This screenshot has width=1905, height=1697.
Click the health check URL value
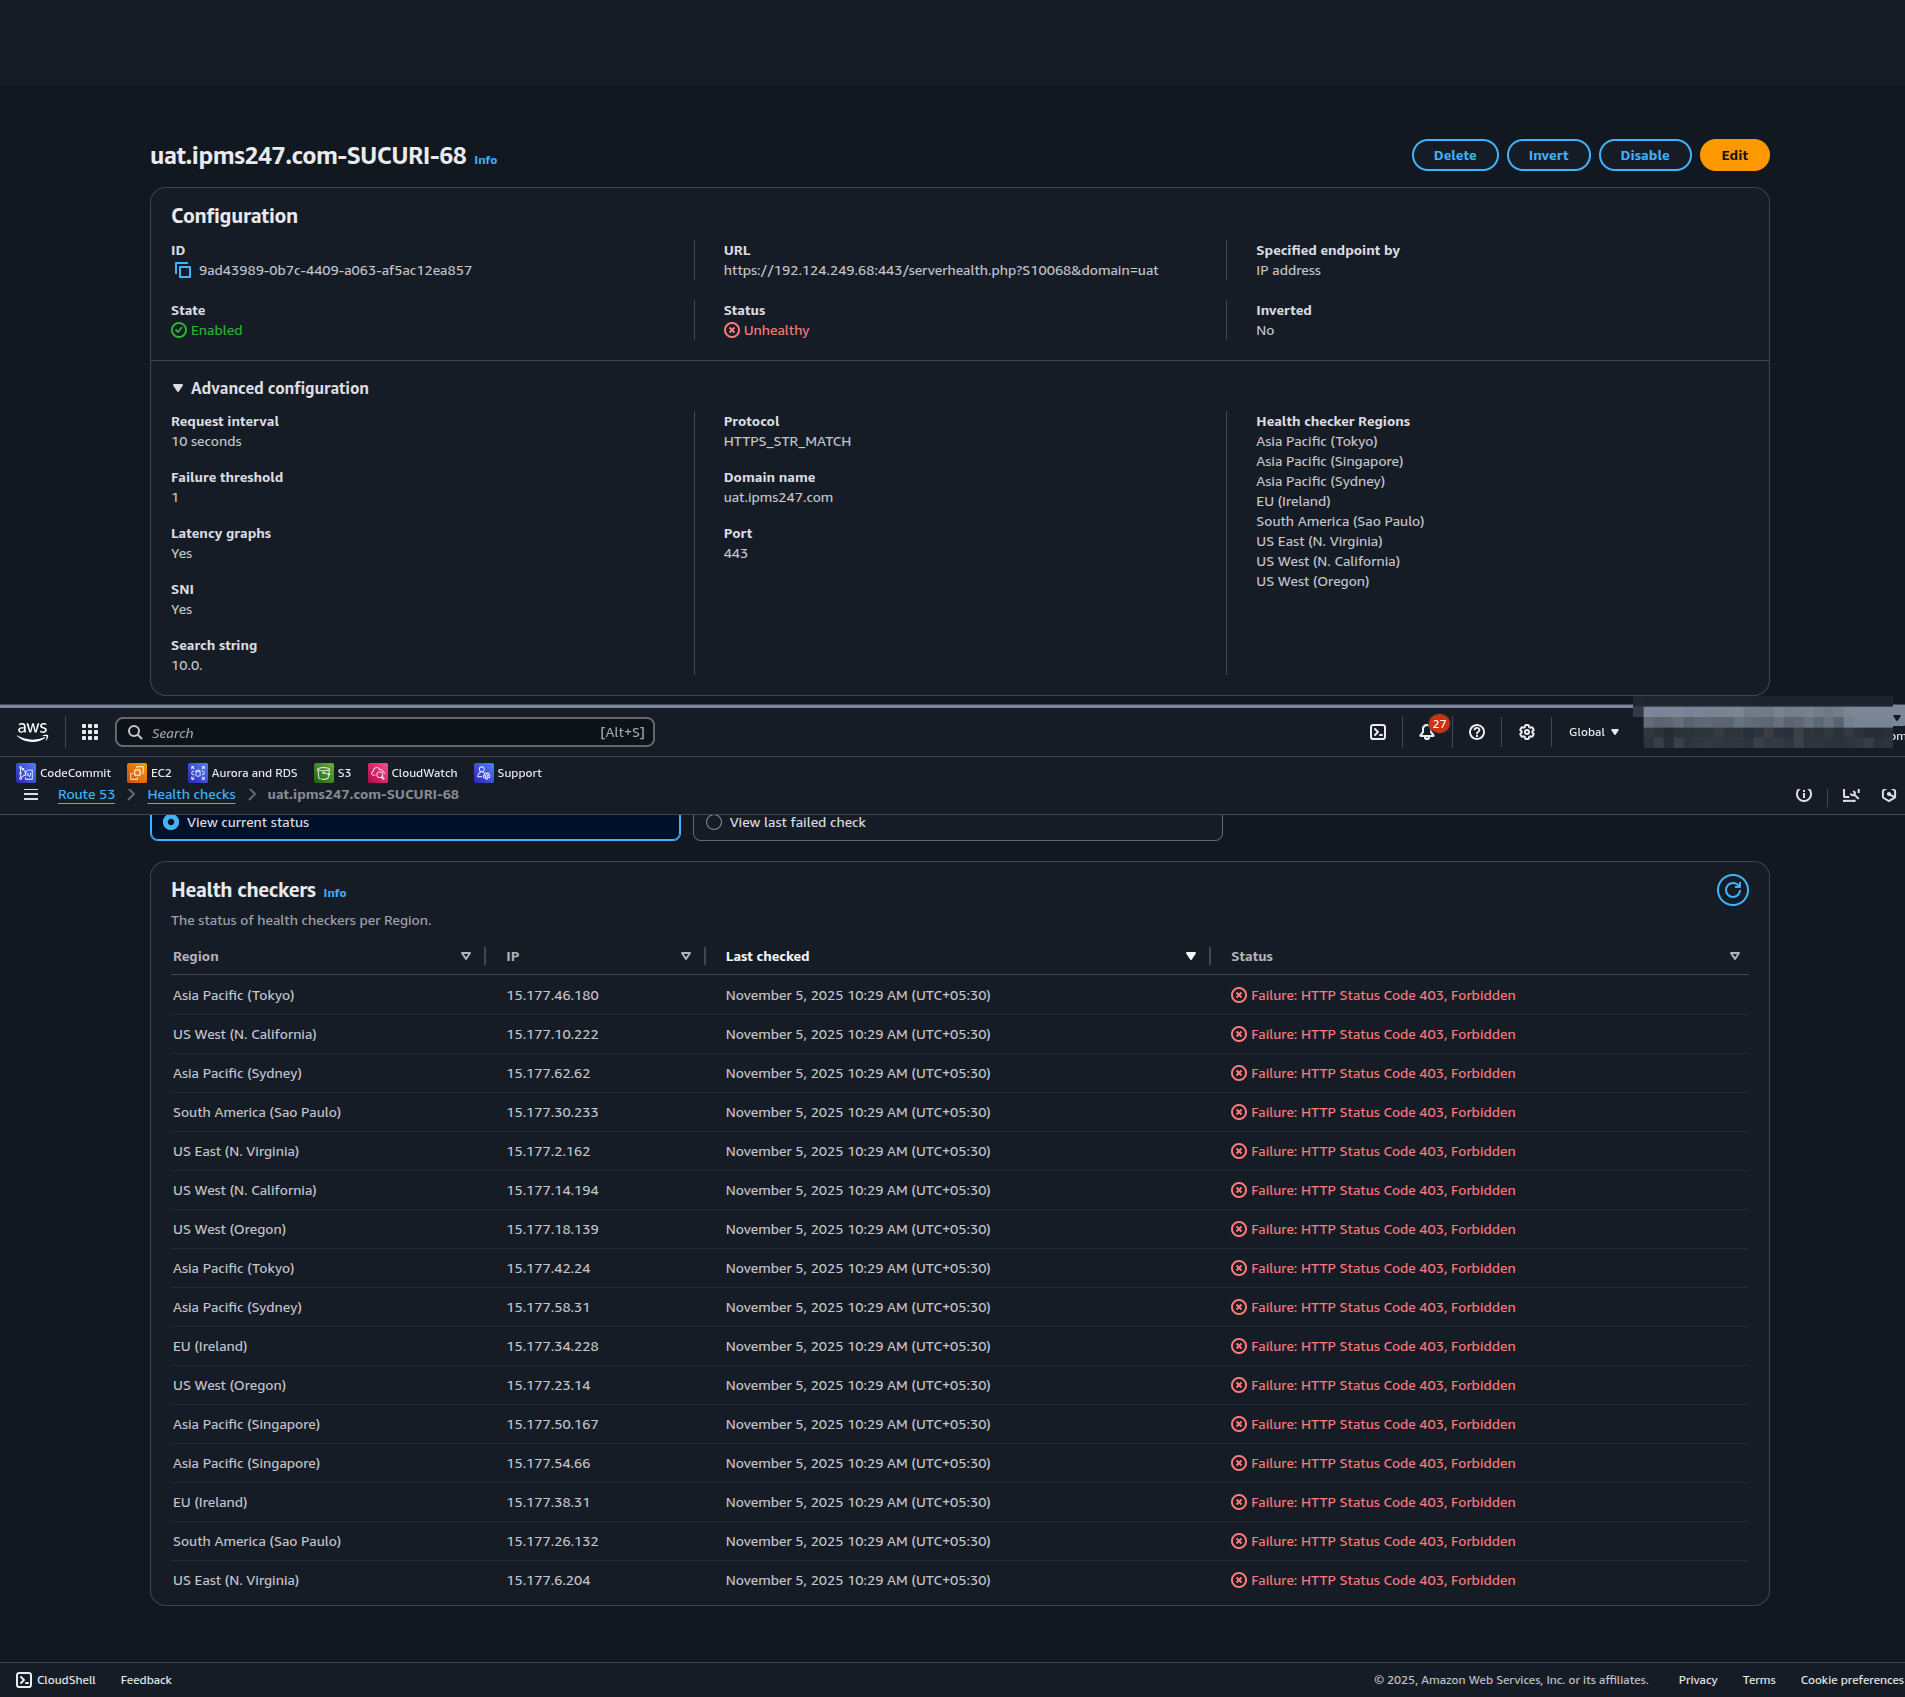[x=941, y=271]
